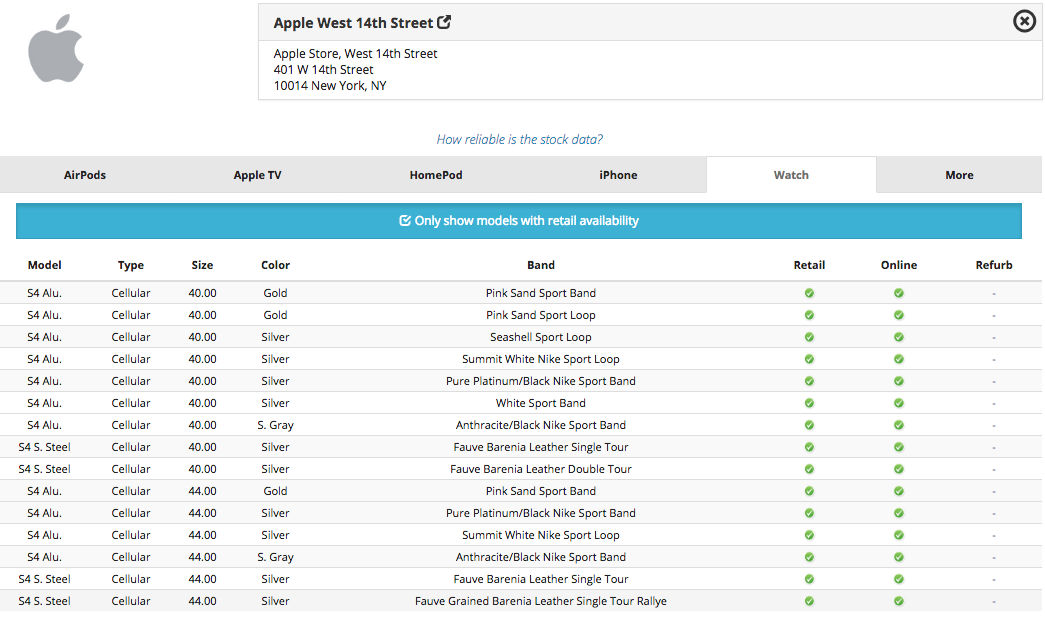
Task: Switch to the iPhone tab
Action: pos(618,175)
